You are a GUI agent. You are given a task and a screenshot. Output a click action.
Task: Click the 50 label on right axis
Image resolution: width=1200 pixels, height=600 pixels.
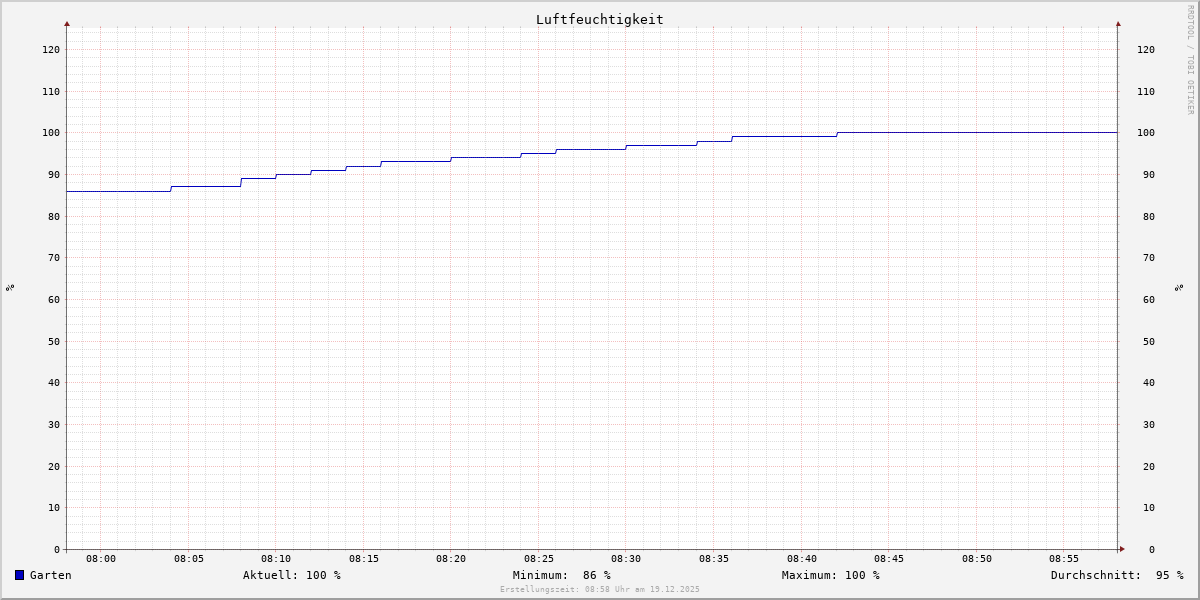[1145, 341]
